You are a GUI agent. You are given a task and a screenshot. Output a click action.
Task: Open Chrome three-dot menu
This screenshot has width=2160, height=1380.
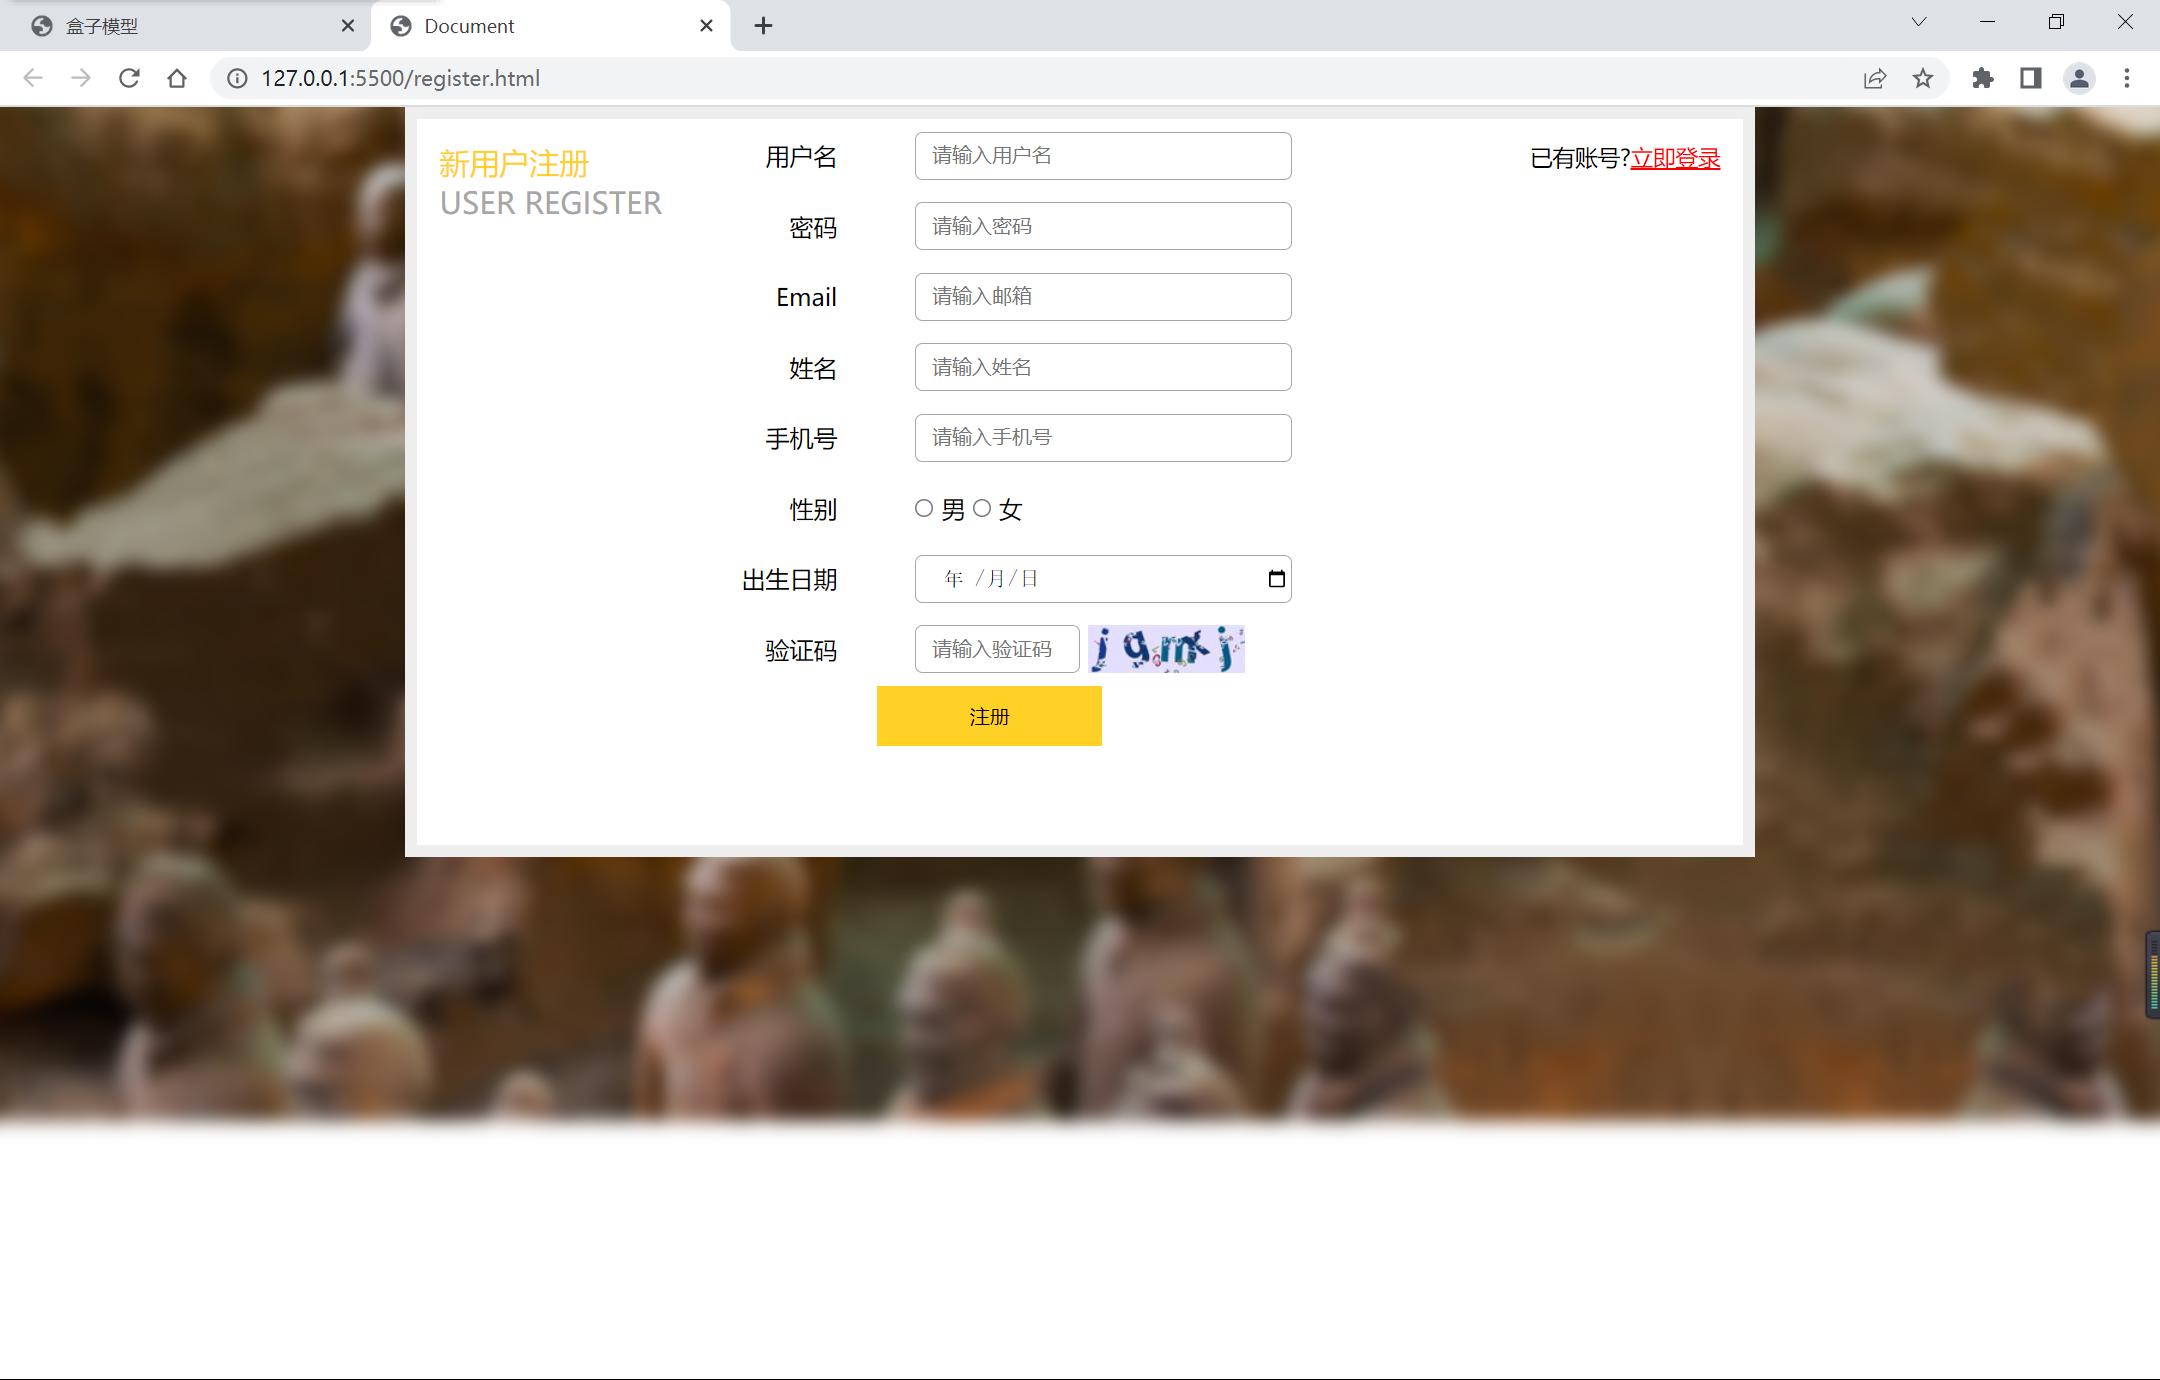tap(2127, 78)
